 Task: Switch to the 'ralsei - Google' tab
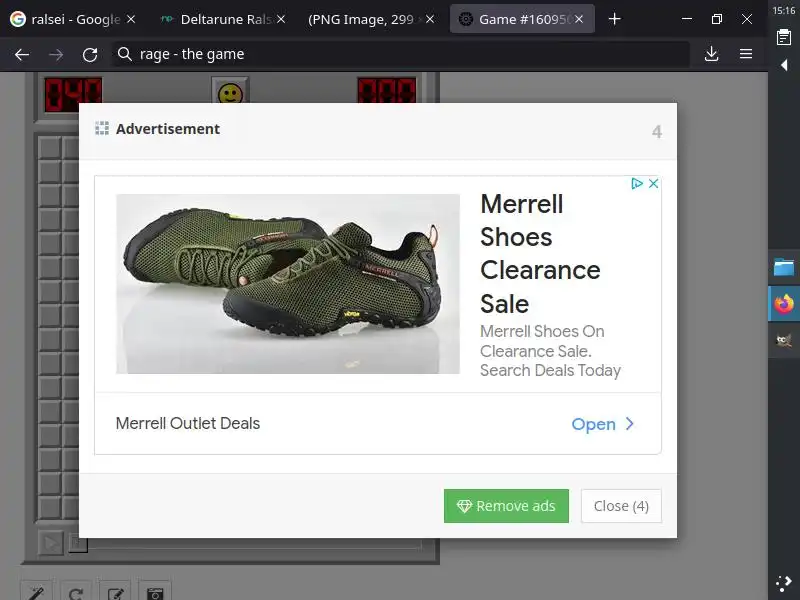(73, 19)
